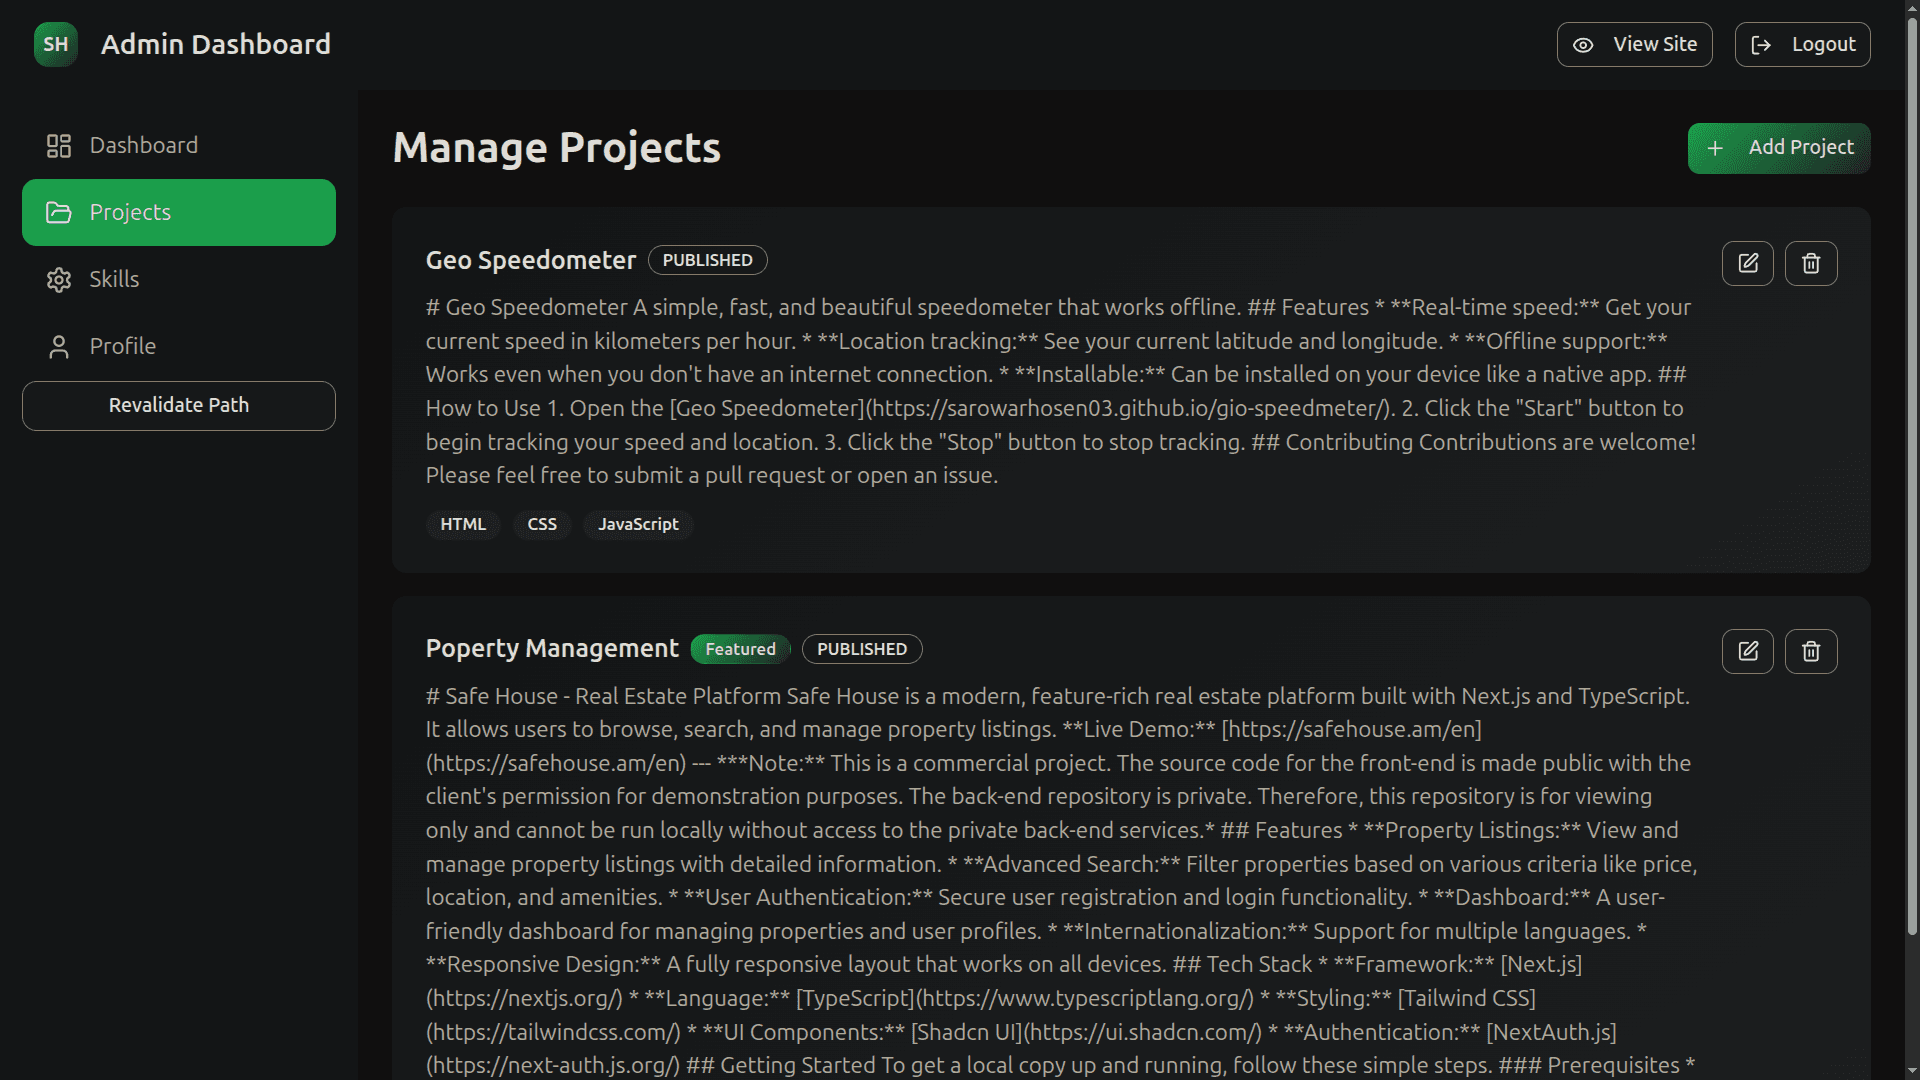This screenshot has width=1920, height=1080.
Task: Click the PUBLISHED badge on Geo Speedometer
Action: (x=707, y=260)
